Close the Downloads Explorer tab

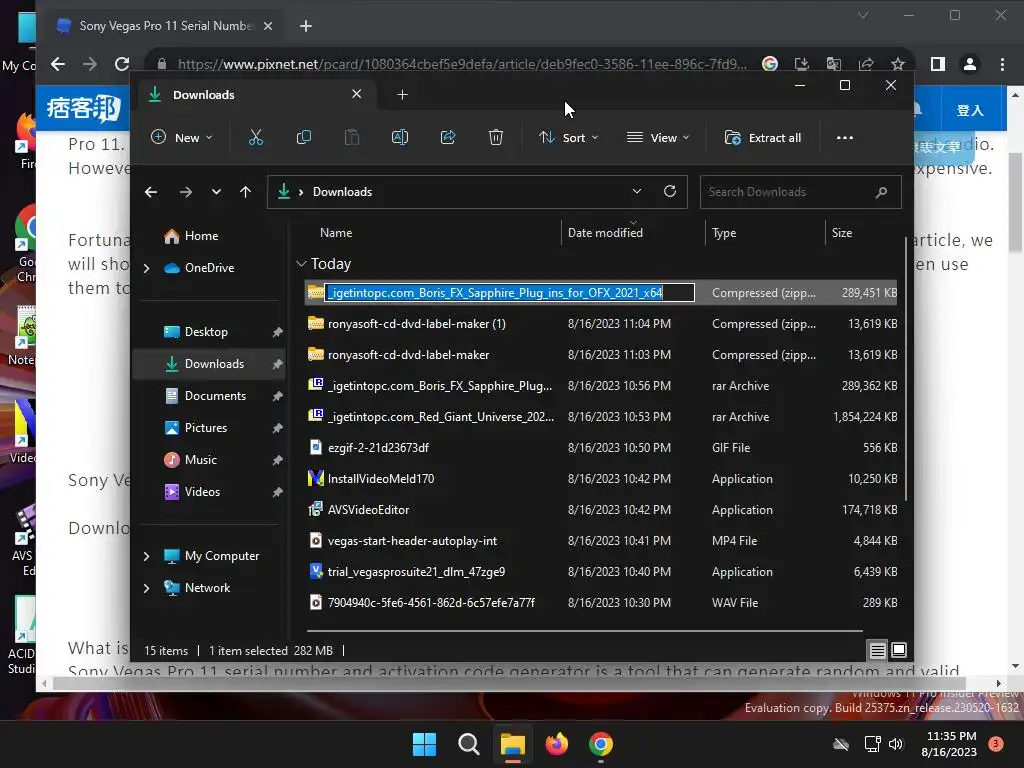point(357,94)
